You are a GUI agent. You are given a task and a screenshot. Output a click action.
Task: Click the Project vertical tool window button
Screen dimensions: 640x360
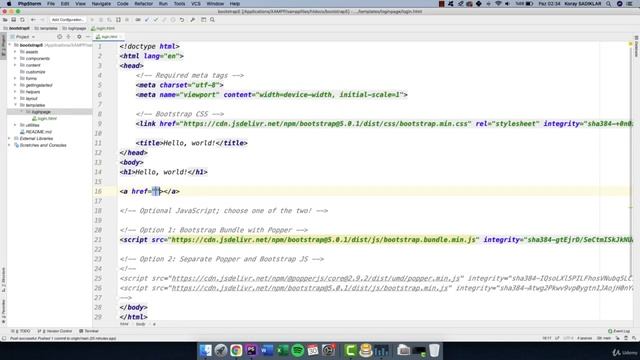pos(3,46)
